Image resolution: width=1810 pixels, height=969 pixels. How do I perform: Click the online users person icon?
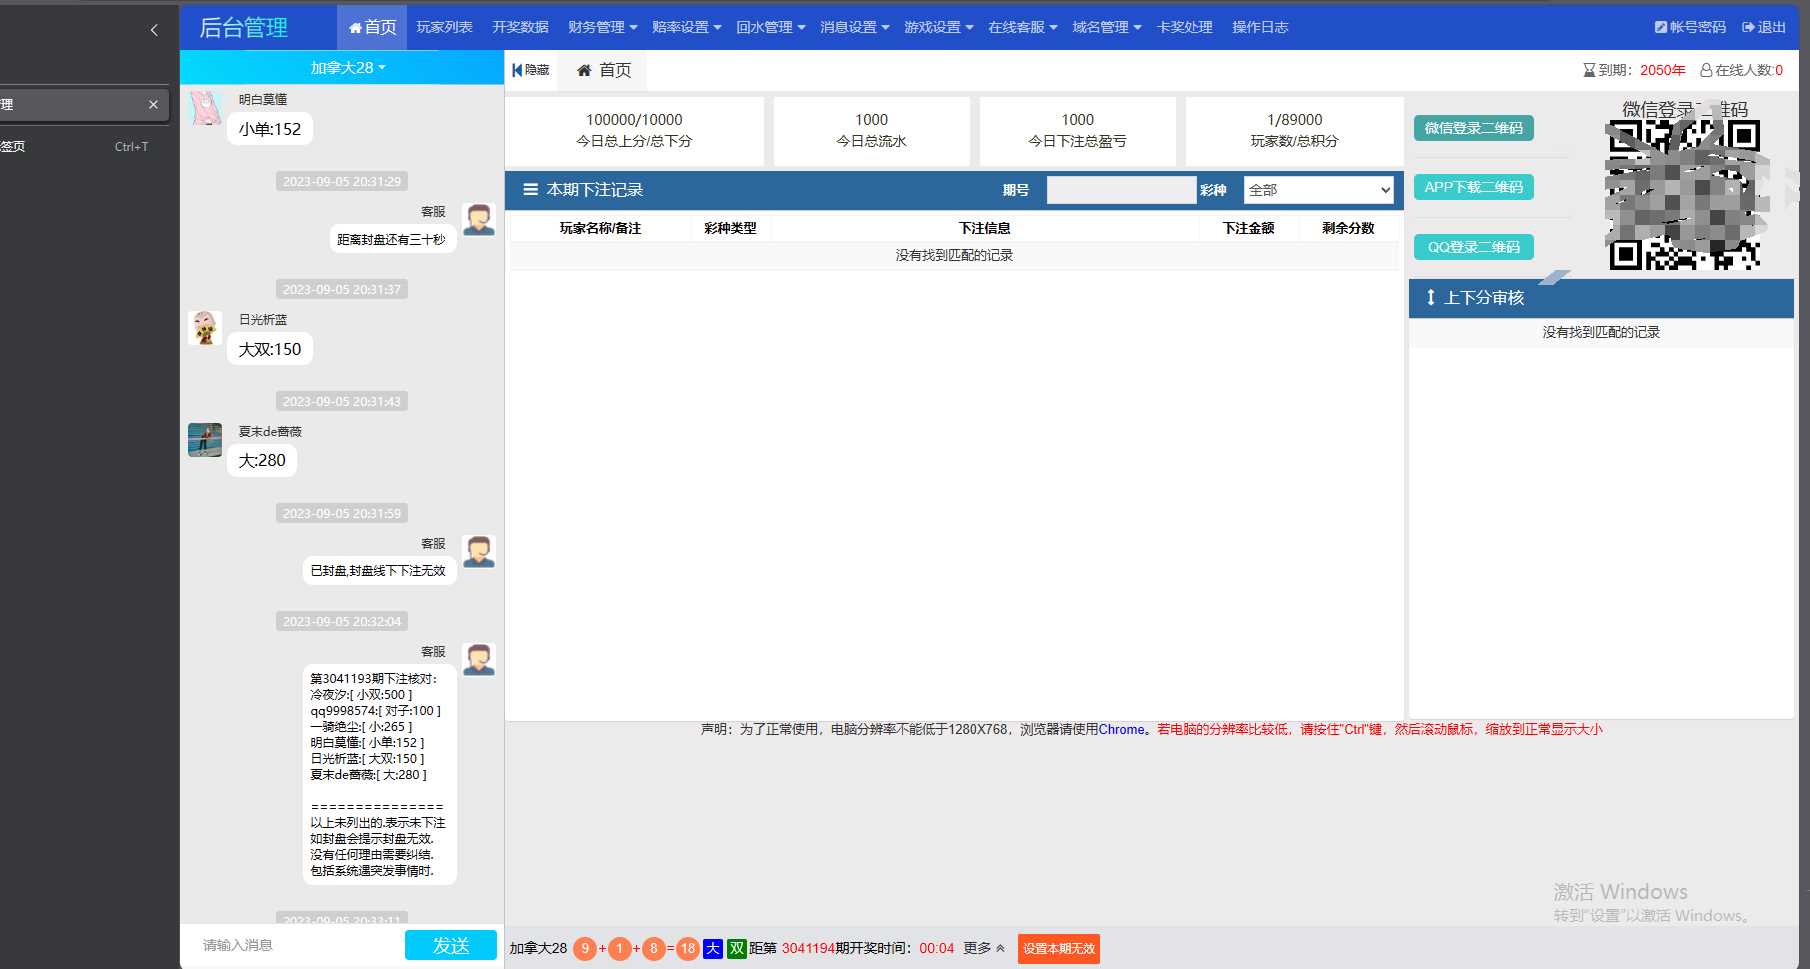point(1706,70)
